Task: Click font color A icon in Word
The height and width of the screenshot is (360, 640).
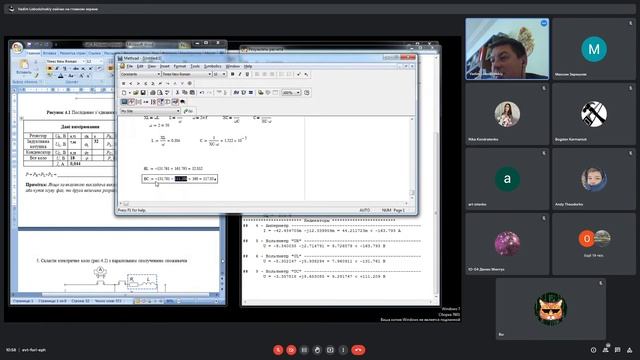Action: (x=60, y=76)
